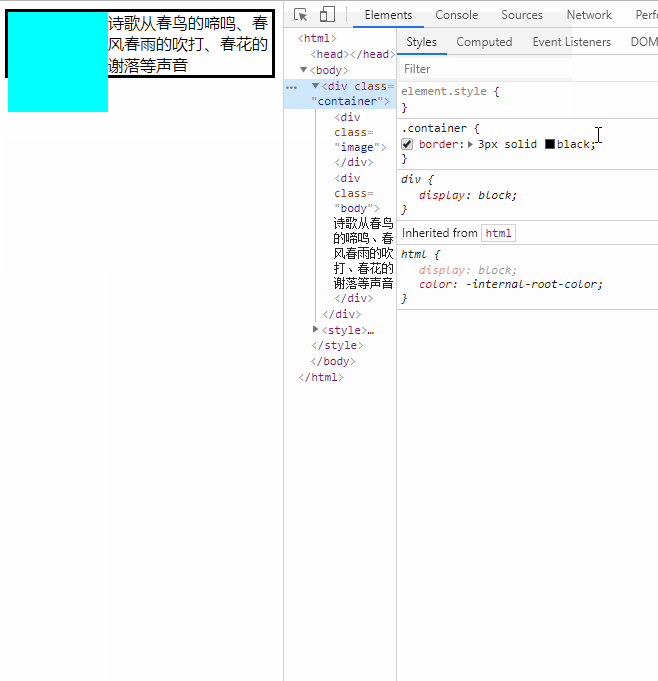Select the closing </body> tag row
Screen dimensions: 658x681
(333, 361)
